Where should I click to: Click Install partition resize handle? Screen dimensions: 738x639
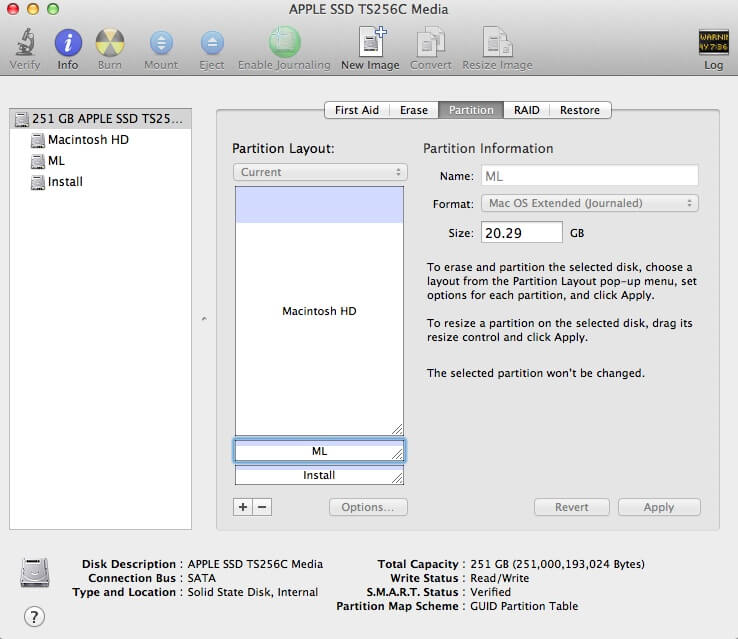click(x=397, y=478)
